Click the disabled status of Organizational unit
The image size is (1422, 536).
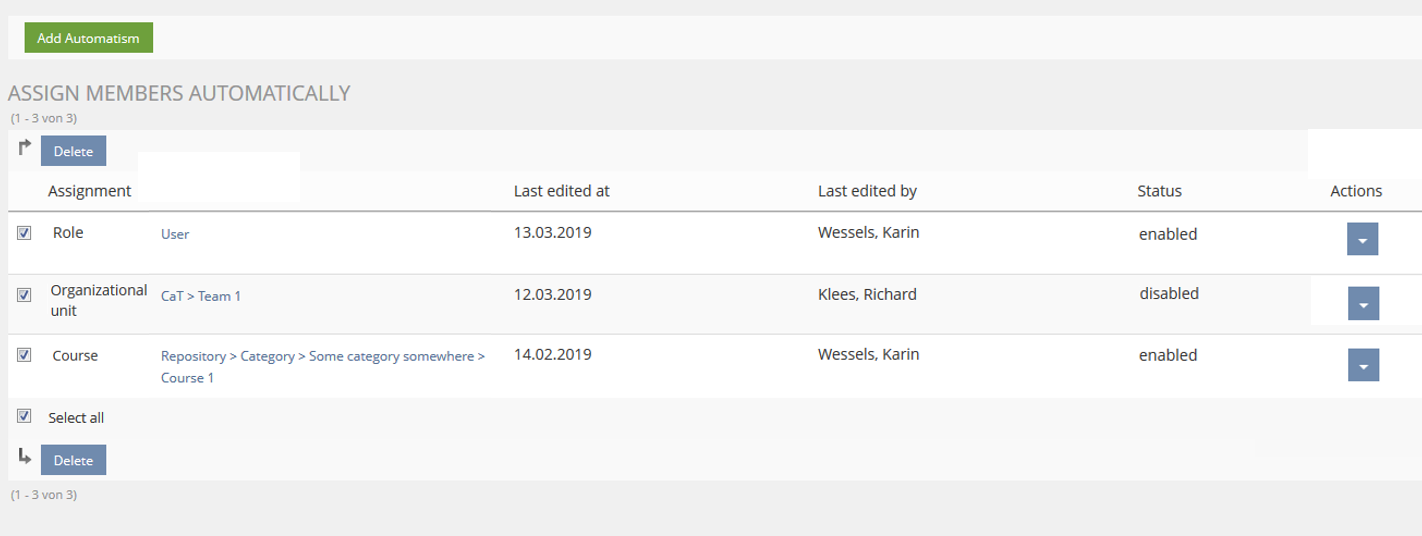[1168, 294]
